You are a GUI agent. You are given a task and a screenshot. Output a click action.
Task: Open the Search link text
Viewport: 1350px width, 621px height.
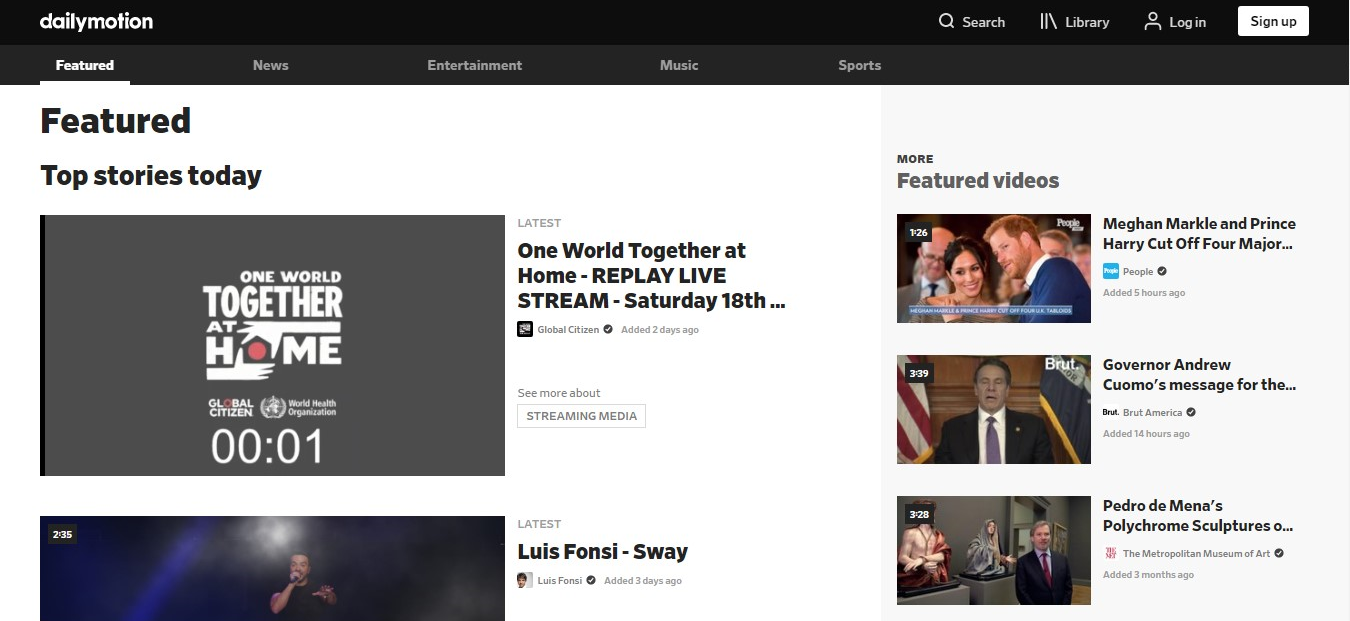click(984, 22)
